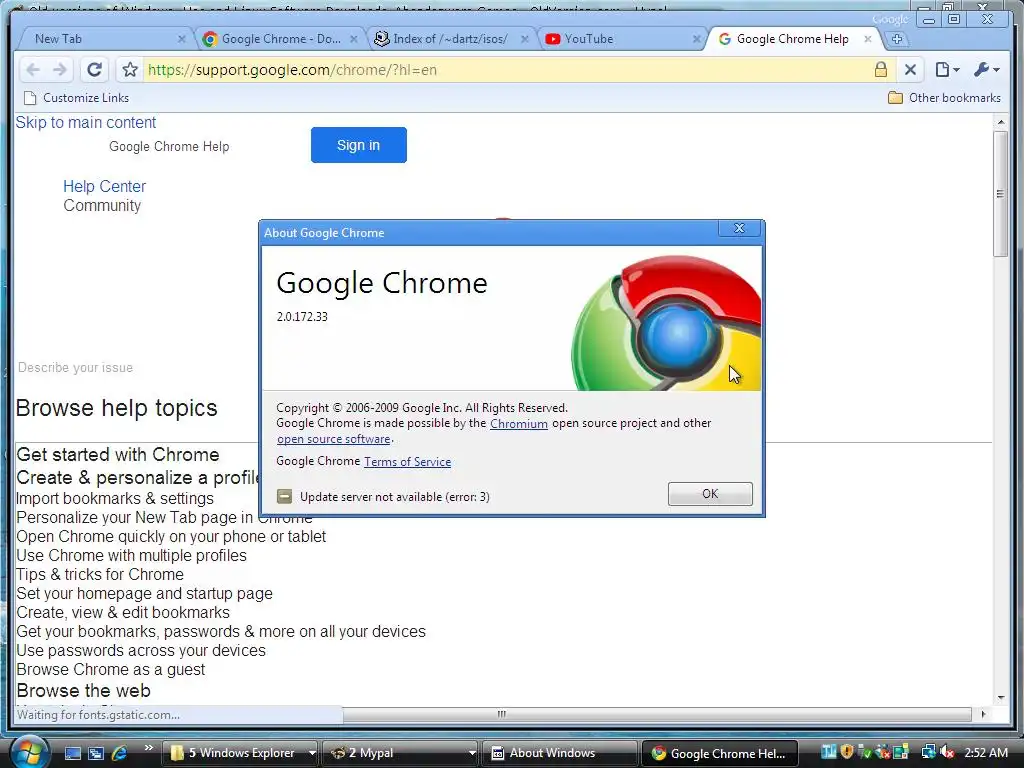Close the Index of /~dartz/isos/ tab

[x=524, y=39]
